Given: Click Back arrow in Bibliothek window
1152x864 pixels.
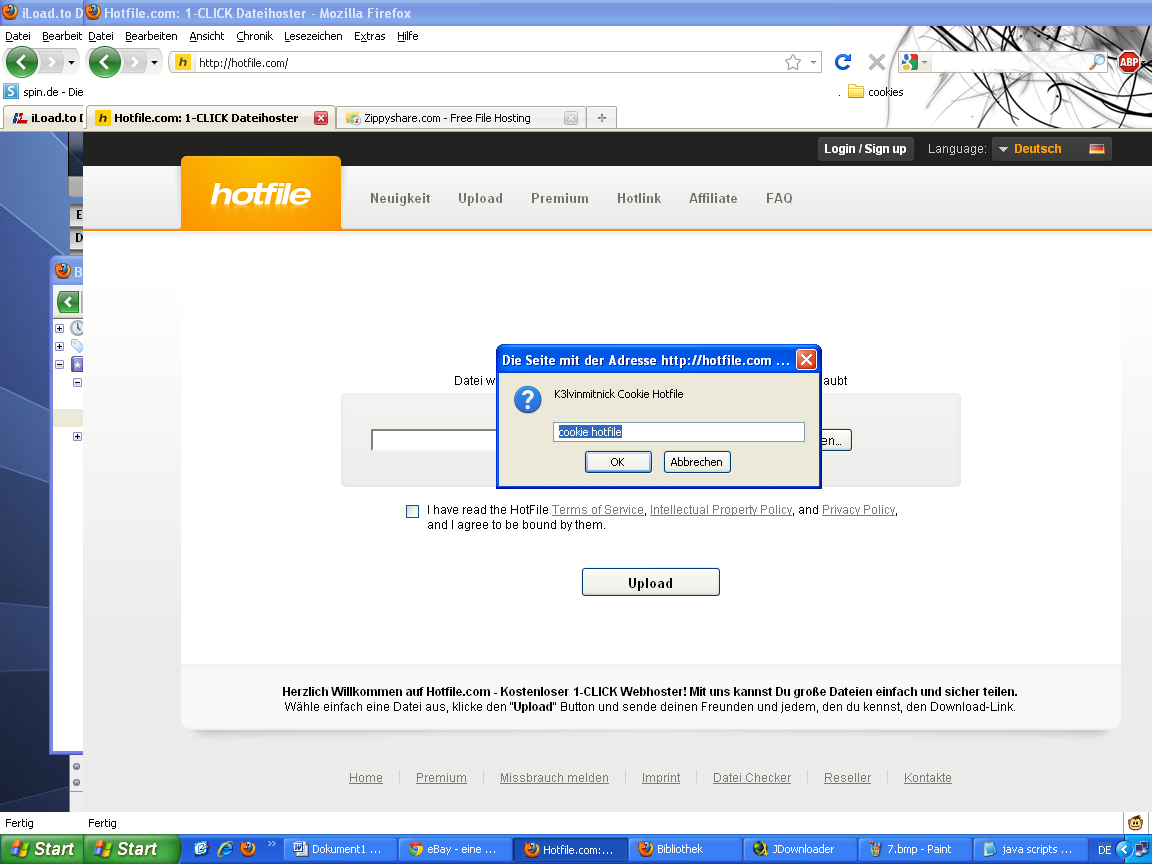Looking at the screenshot, I should click(x=68, y=301).
